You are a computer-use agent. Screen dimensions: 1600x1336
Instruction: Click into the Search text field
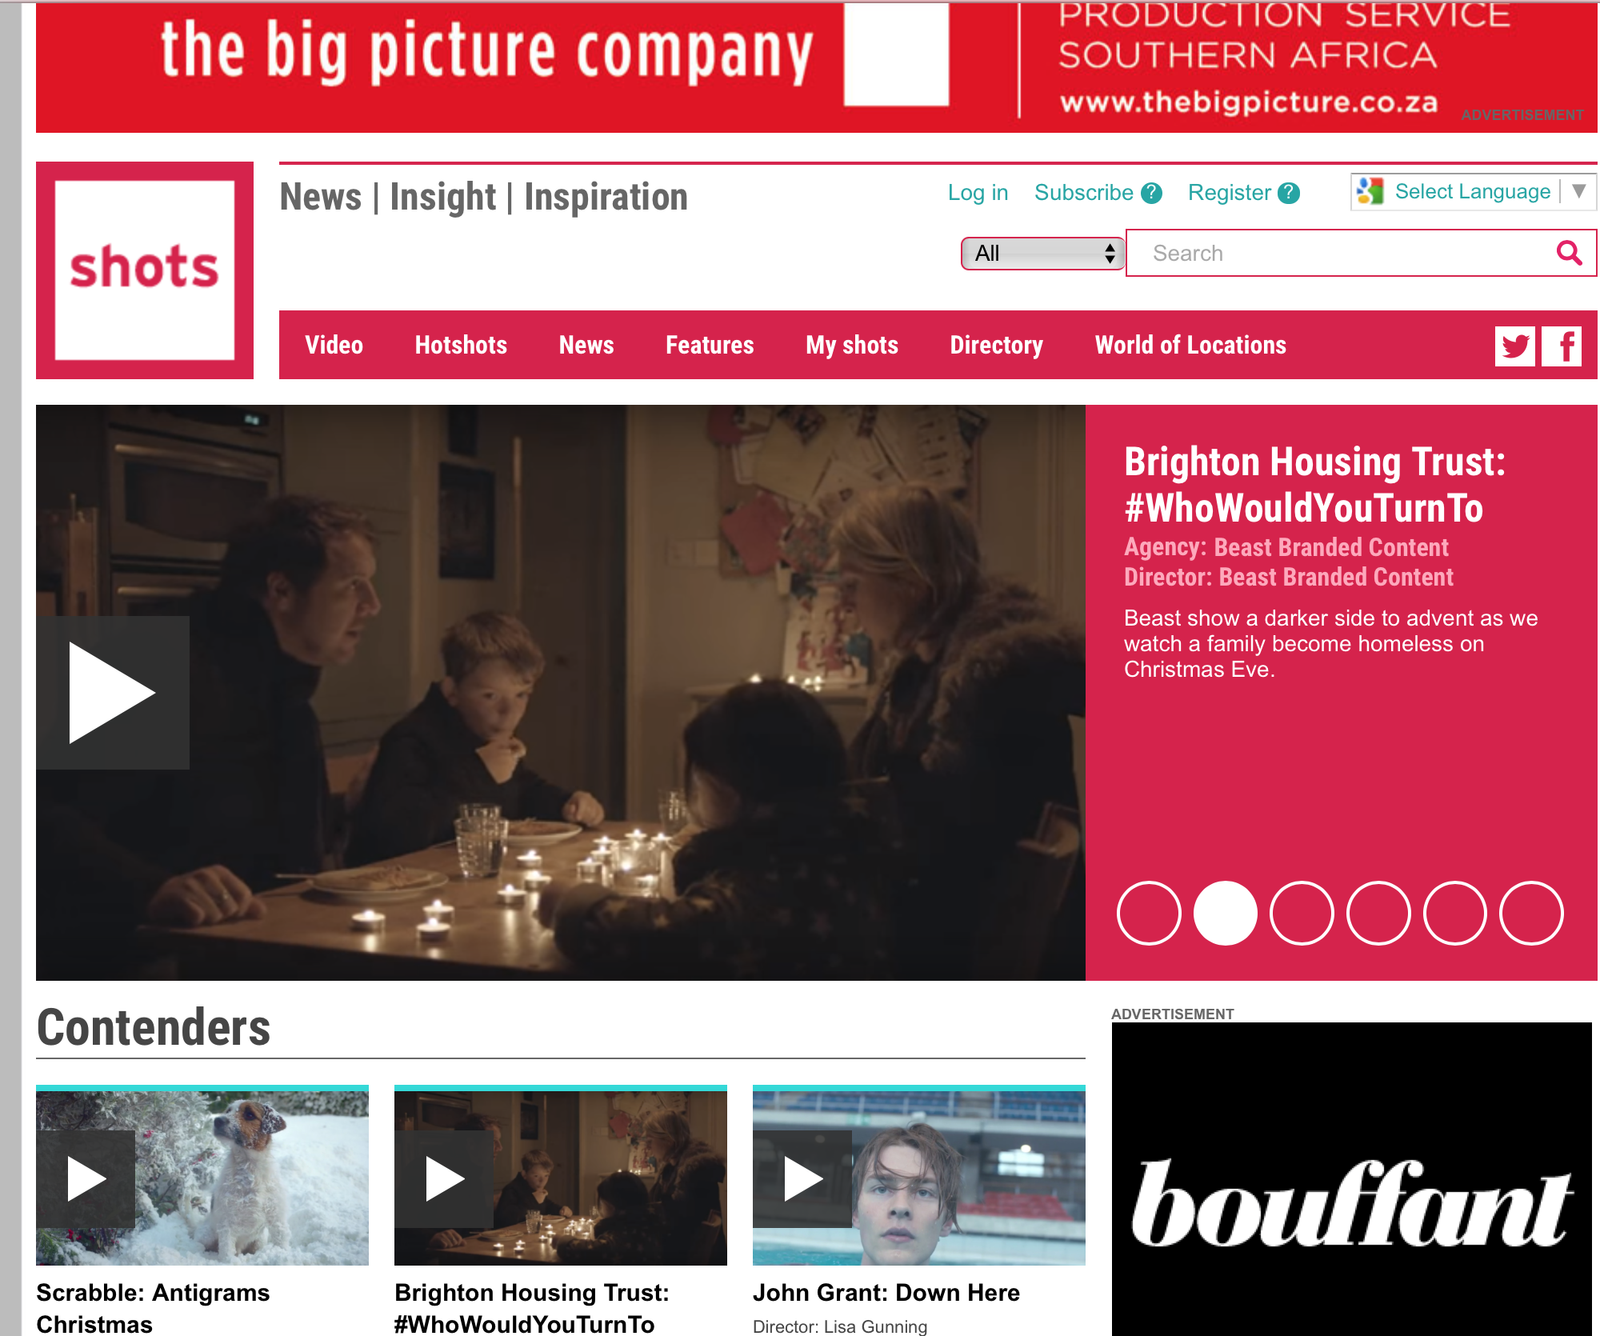[1340, 253]
